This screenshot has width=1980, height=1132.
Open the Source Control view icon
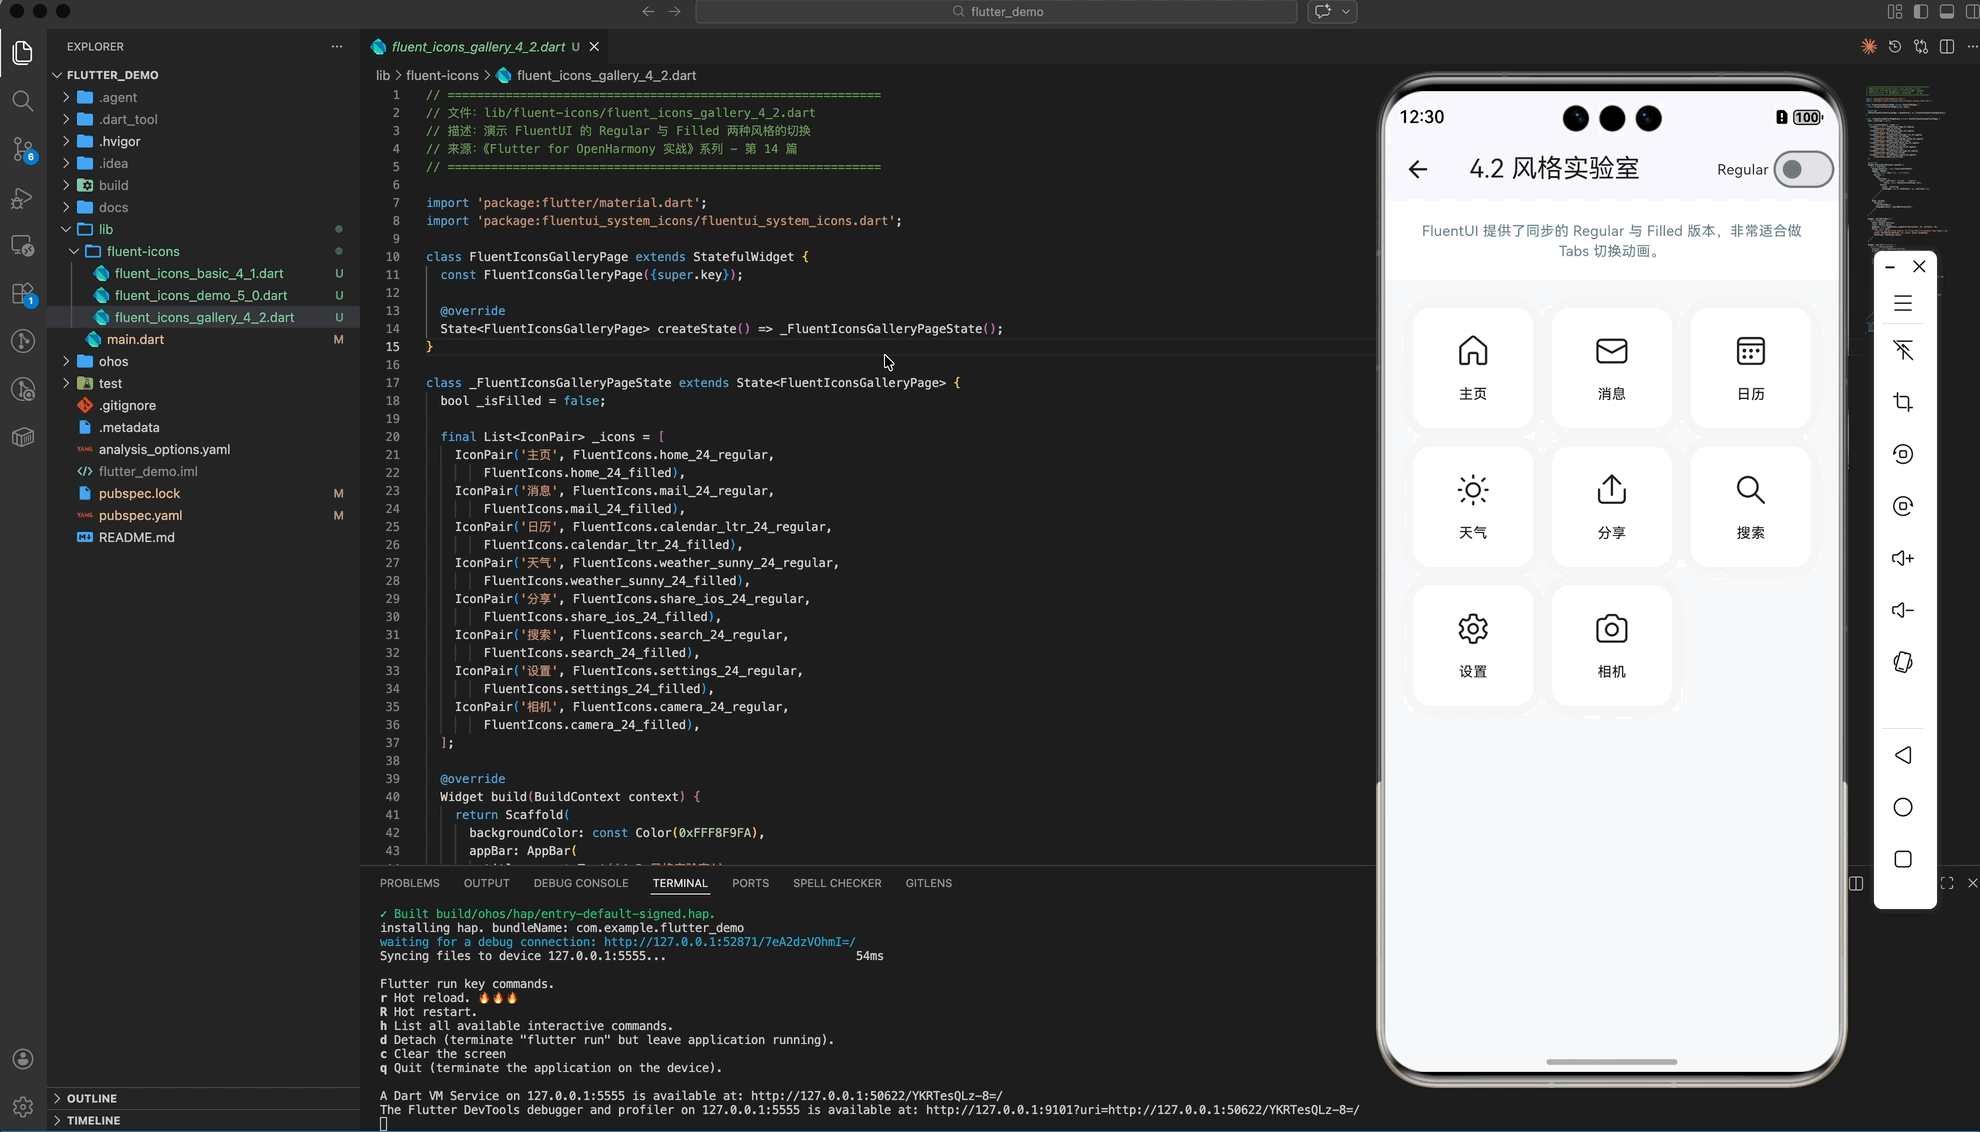(22, 150)
